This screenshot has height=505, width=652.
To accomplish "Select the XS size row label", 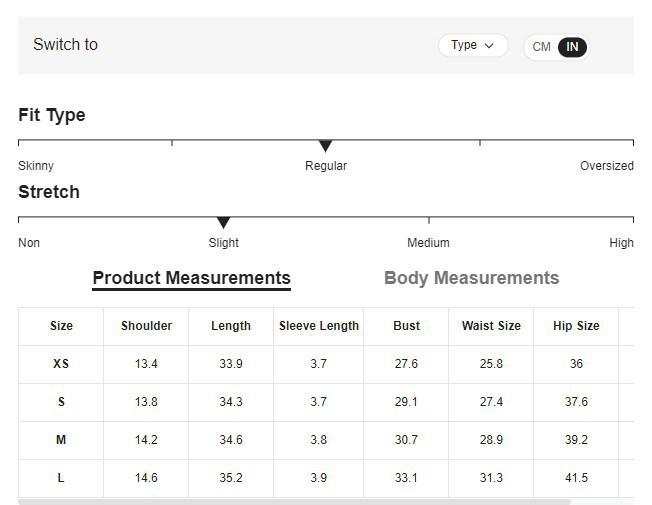I will click(61, 364).
